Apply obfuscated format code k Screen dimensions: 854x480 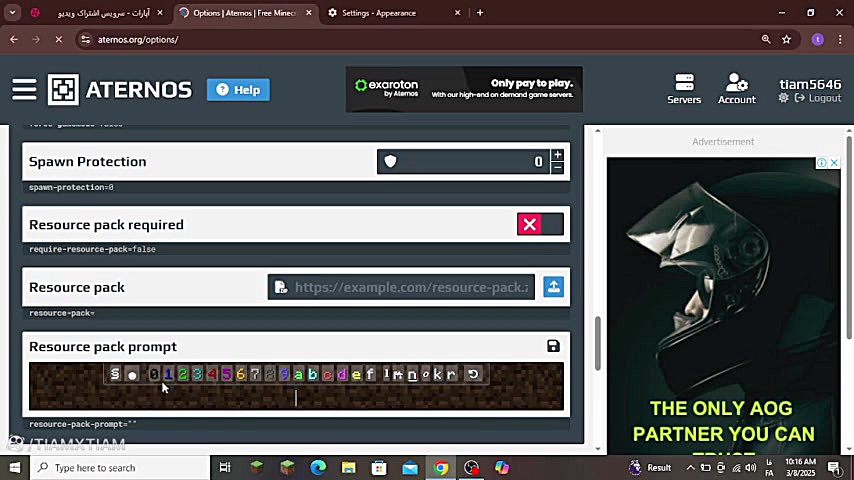point(438,374)
